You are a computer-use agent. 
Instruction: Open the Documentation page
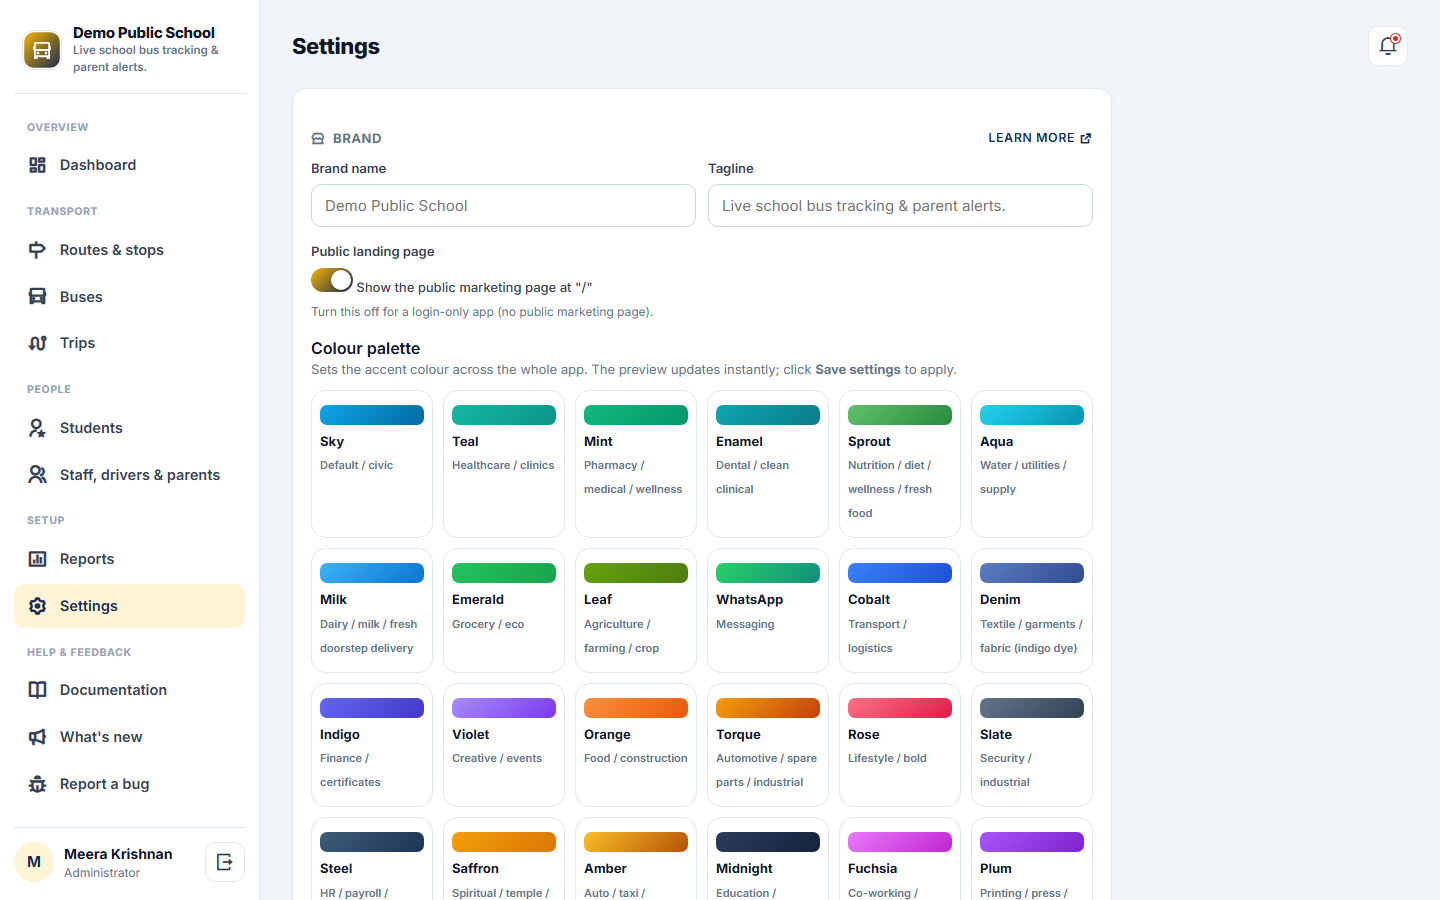click(x=129, y=690)
